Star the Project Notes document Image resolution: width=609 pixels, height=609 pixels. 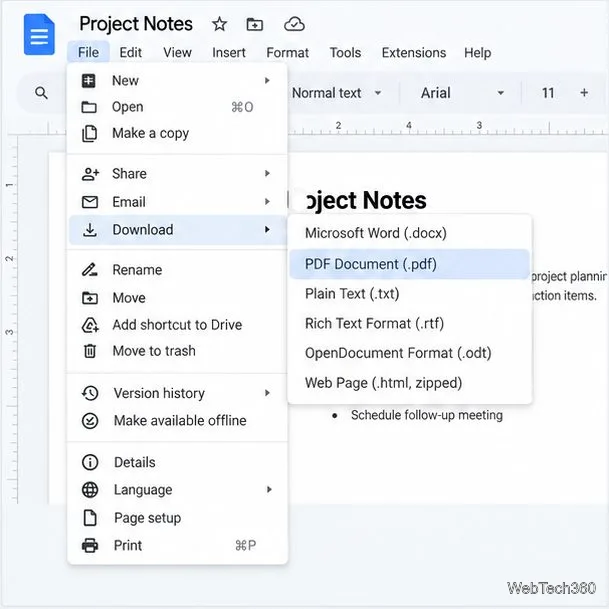point(219,24)
